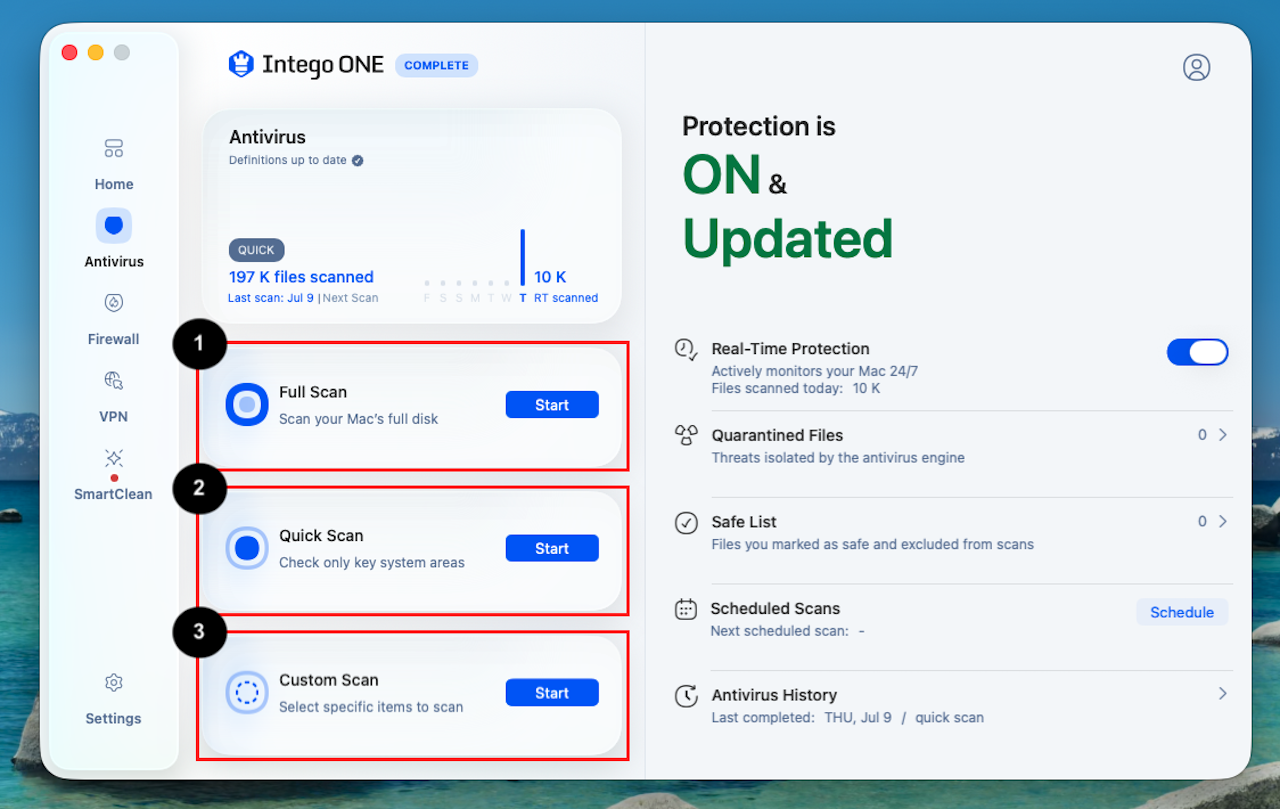1280x809 pixels.
Task: Click the Custom Scan dashed circle icon
Action: click(247, 692)
